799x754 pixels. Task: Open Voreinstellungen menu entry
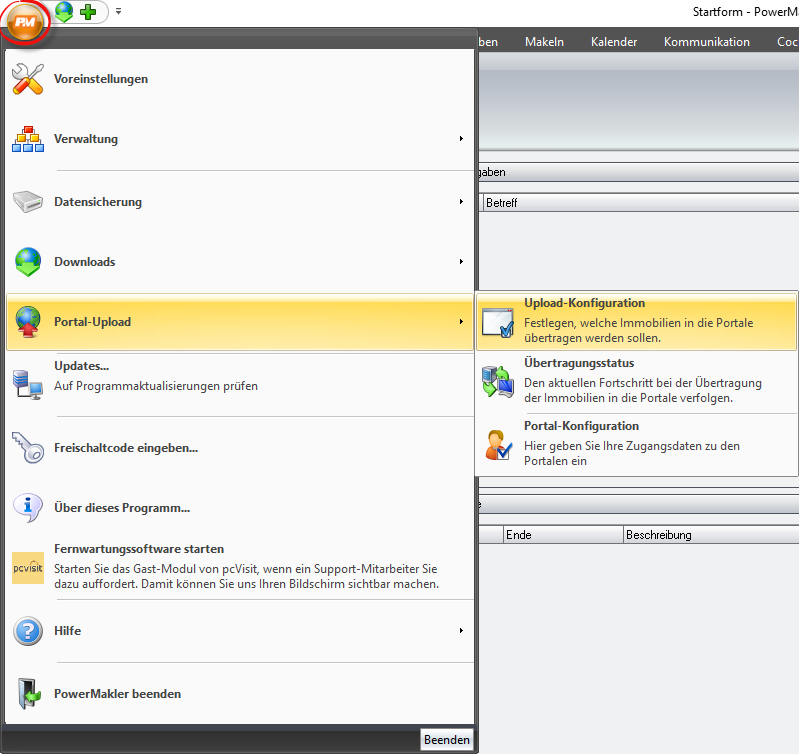tap(239, 79)
